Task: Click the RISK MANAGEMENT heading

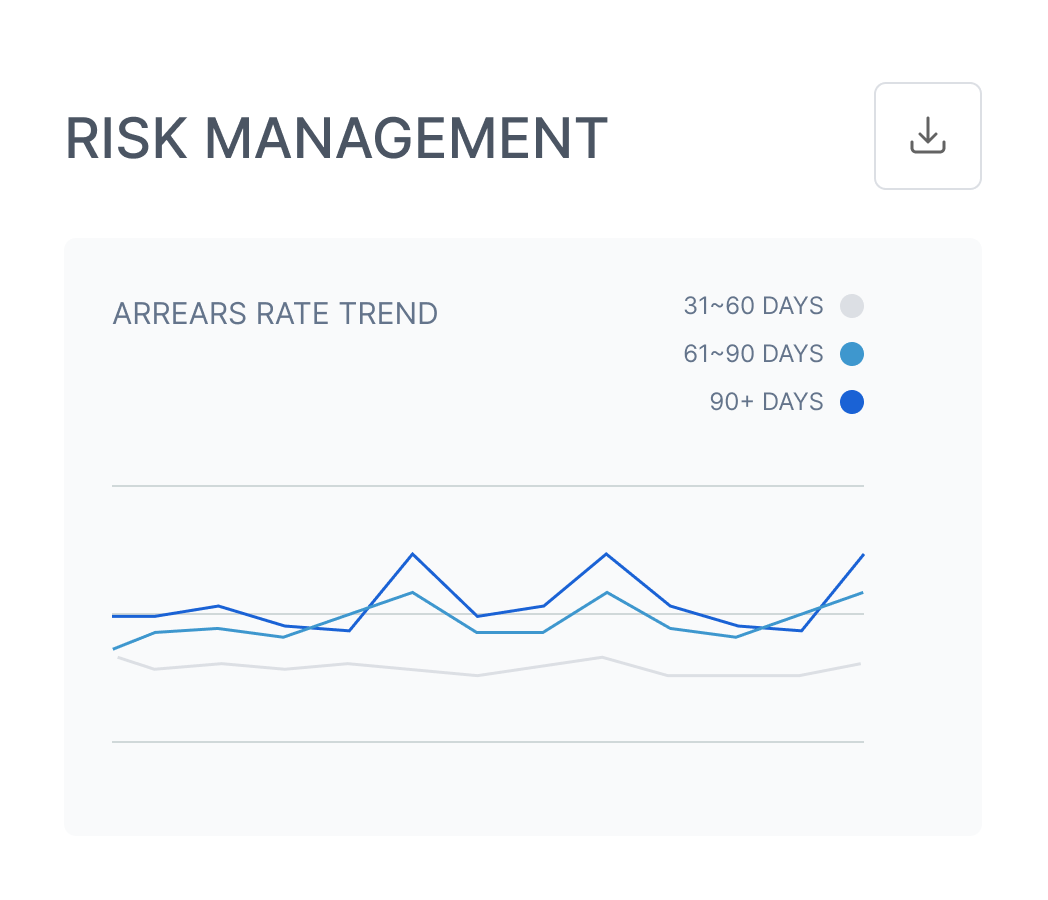Action: [336, 138]
